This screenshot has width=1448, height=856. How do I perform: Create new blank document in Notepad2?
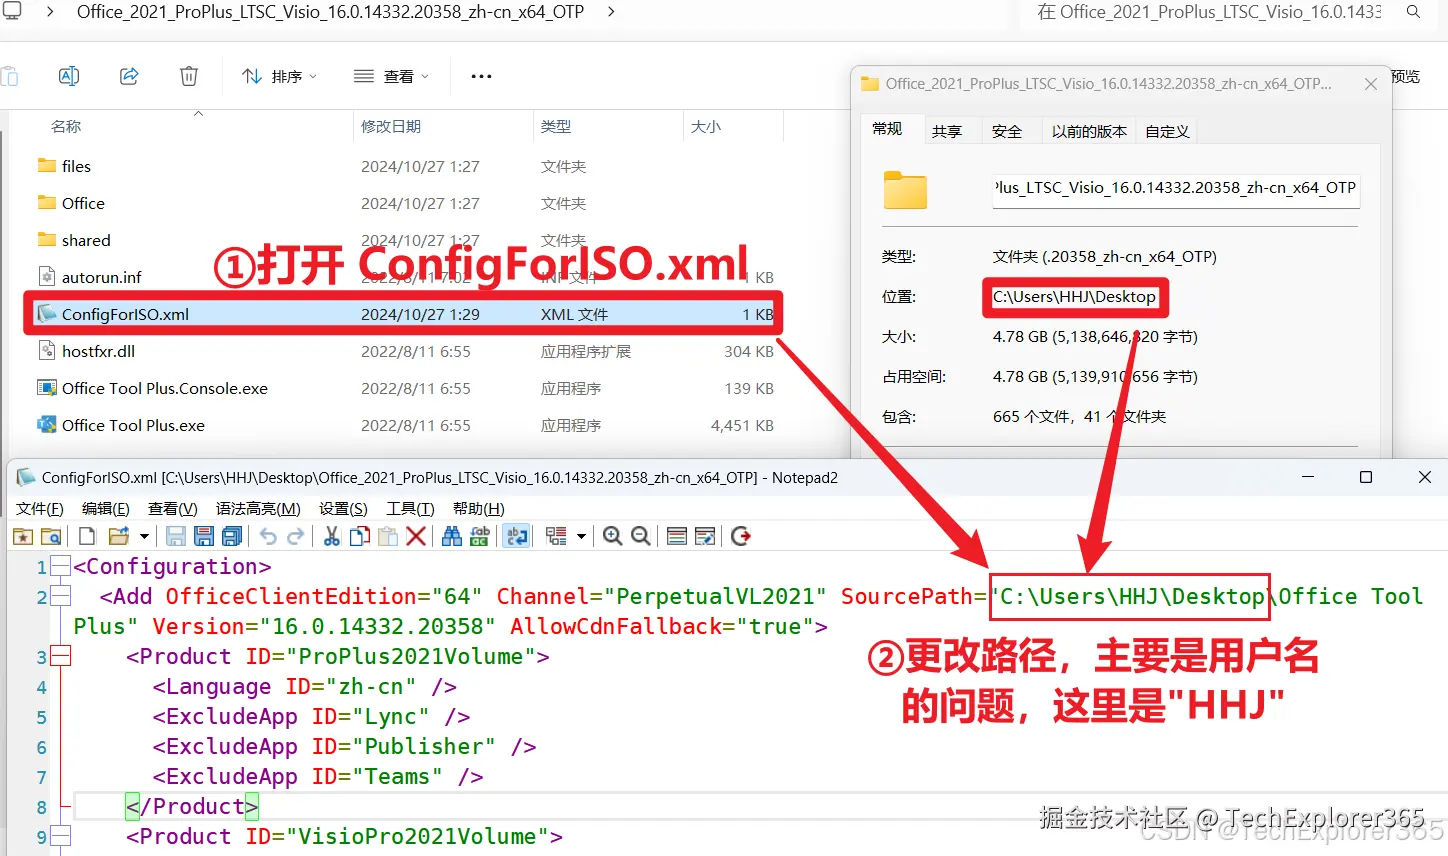click(87, 537)
